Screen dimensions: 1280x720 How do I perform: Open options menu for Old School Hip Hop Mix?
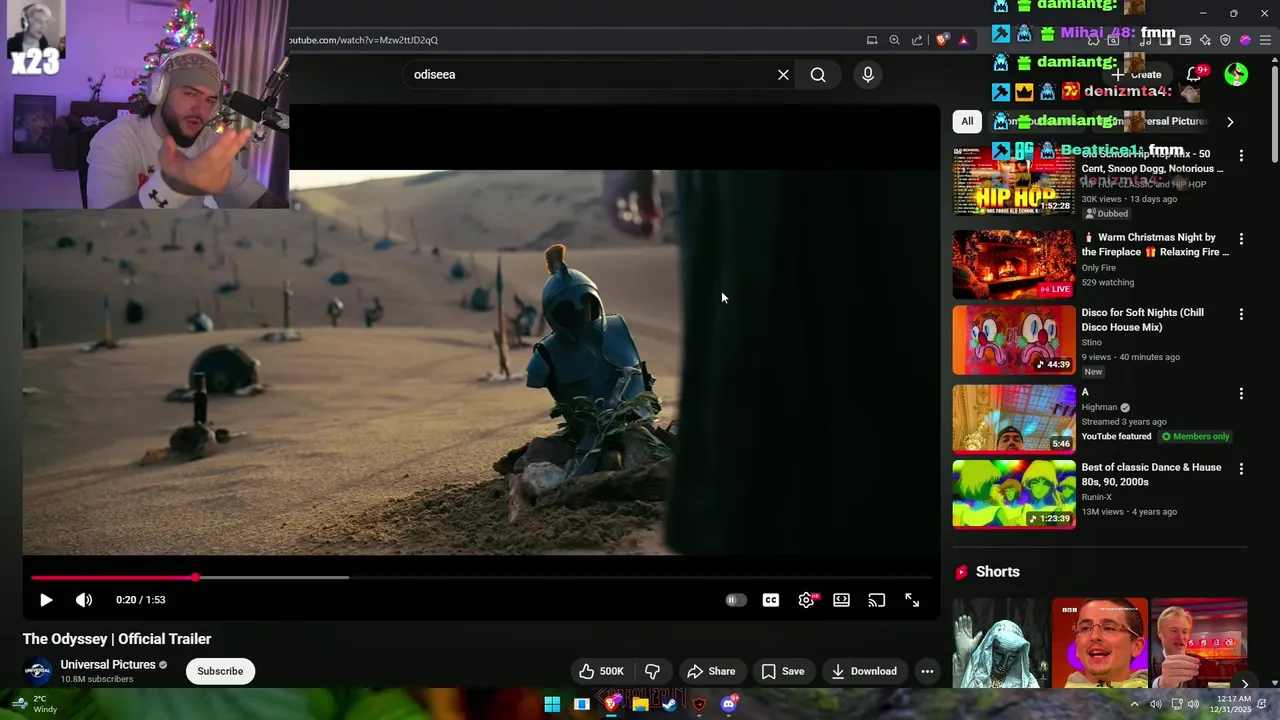click(1241, 156)
